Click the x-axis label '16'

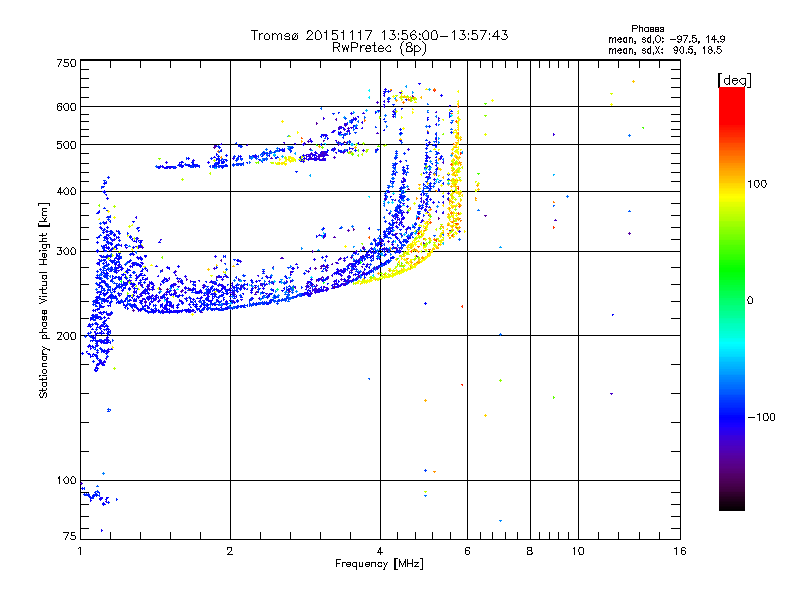pos(680,551)
